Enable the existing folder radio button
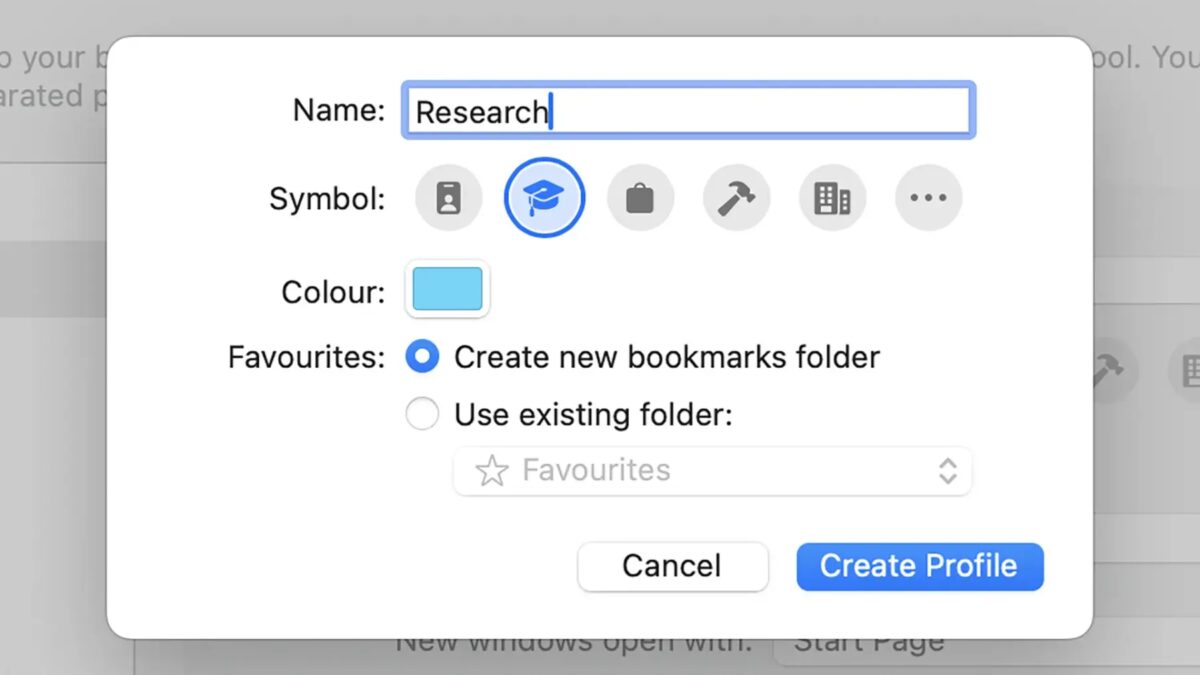The image size is (1200, 675). 422,413
